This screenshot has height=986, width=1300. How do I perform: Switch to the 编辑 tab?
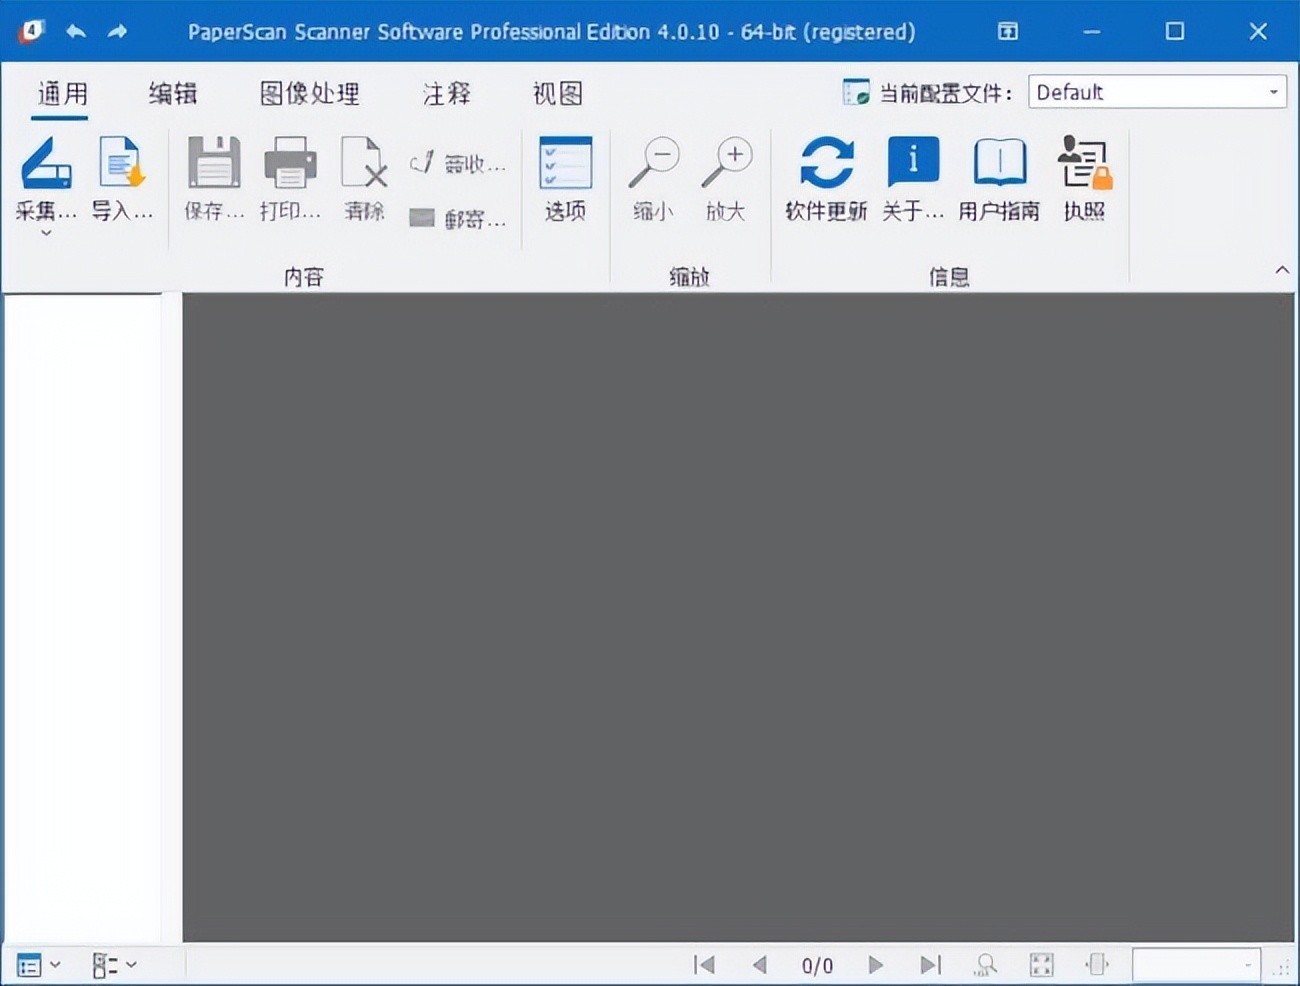click(173, 94)
